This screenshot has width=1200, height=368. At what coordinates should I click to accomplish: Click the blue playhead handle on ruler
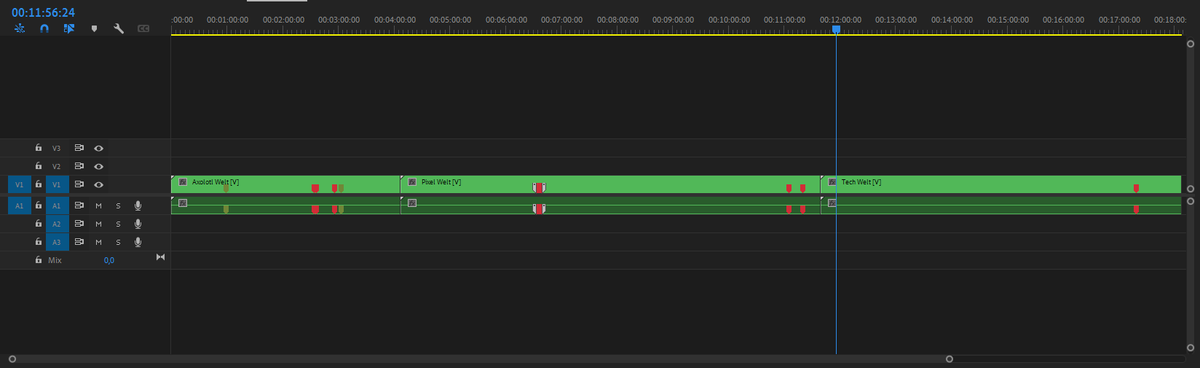836,30
